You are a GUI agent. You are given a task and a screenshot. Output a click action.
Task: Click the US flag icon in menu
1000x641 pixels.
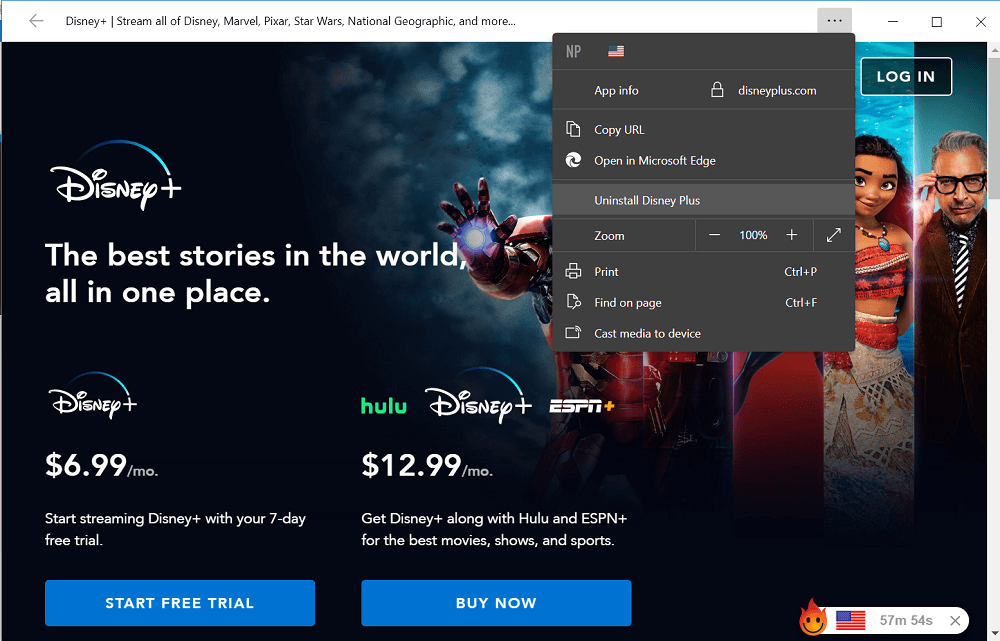point(616,51)
